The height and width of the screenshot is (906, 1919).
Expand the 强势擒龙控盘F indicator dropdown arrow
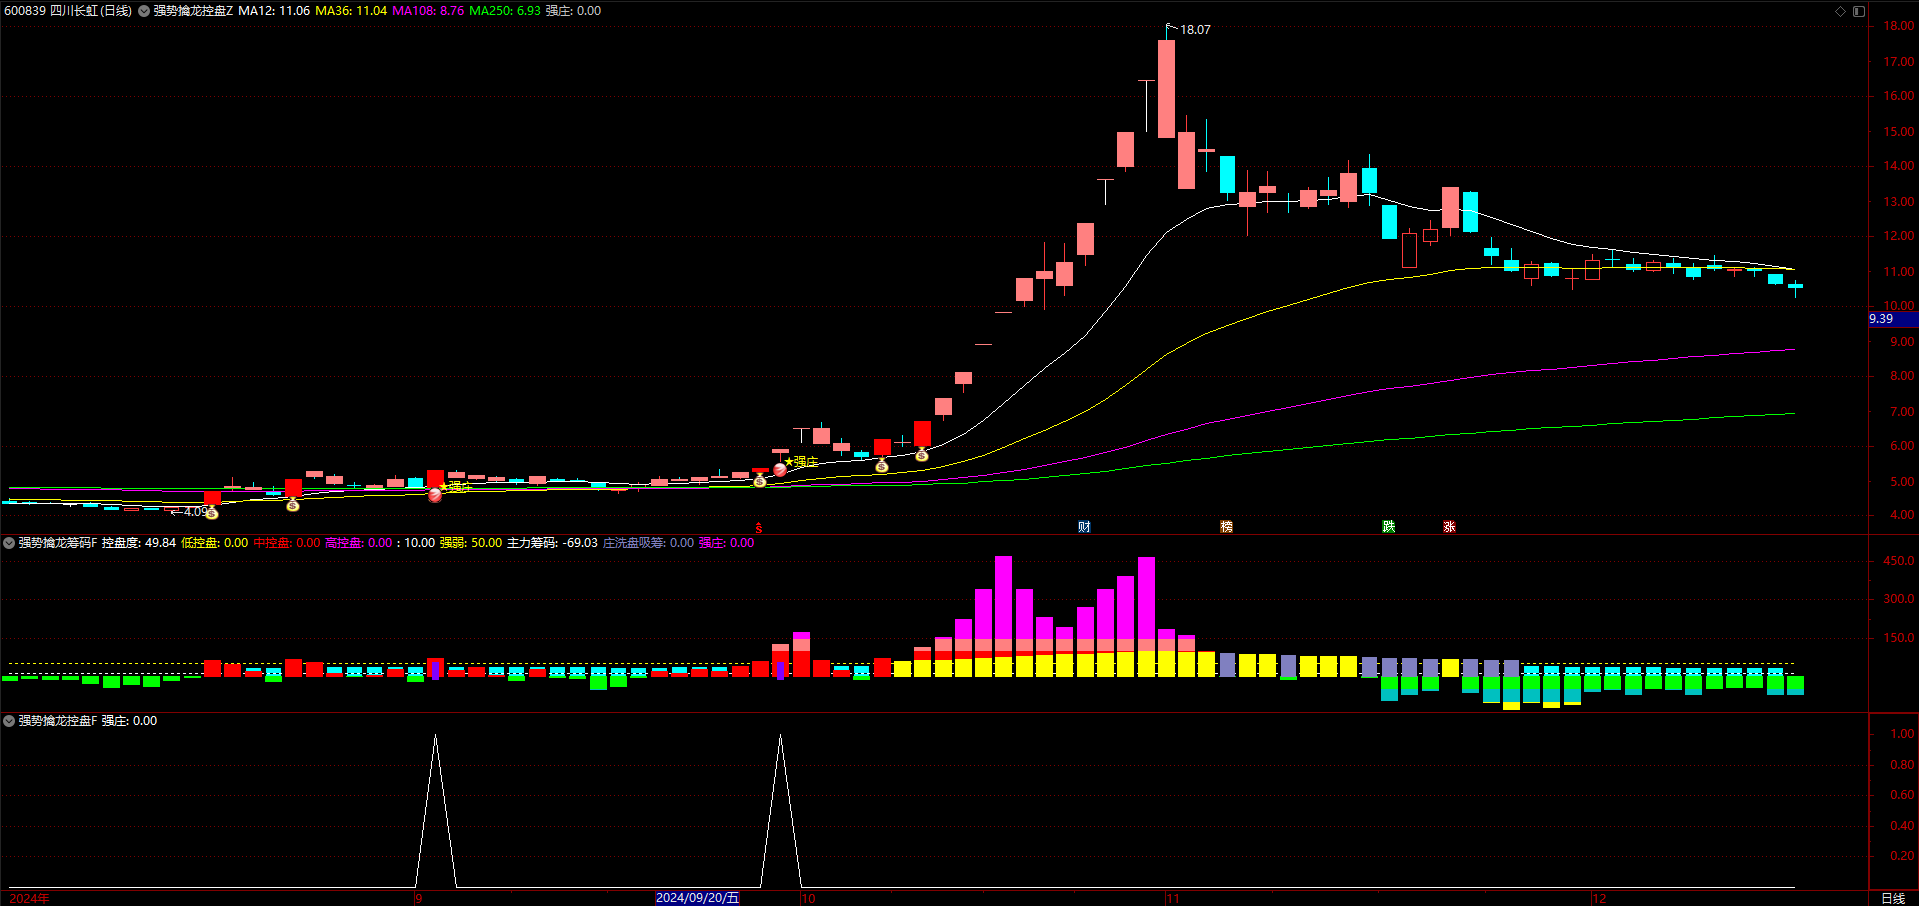pyautogui.click(x=9, y=721)
